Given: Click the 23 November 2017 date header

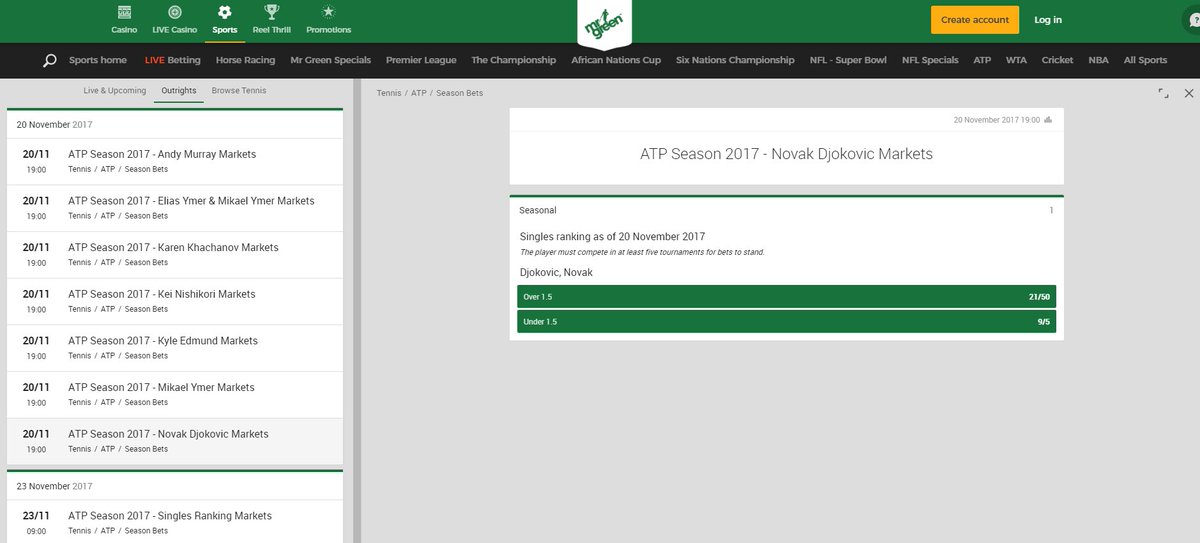Looking at the screenshot, I should [175, 486].
